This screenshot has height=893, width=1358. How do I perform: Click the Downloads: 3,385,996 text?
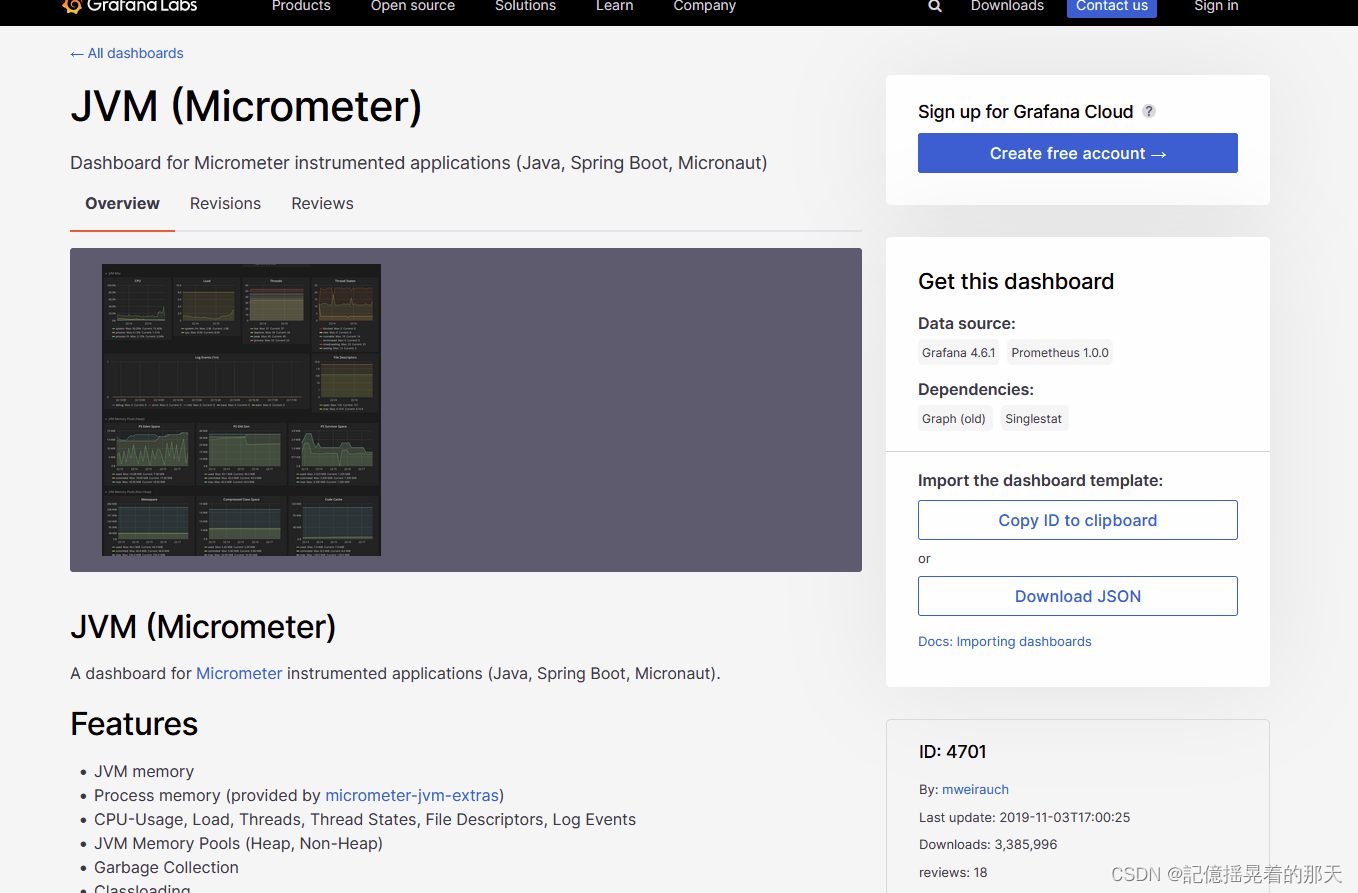[988, 844]
